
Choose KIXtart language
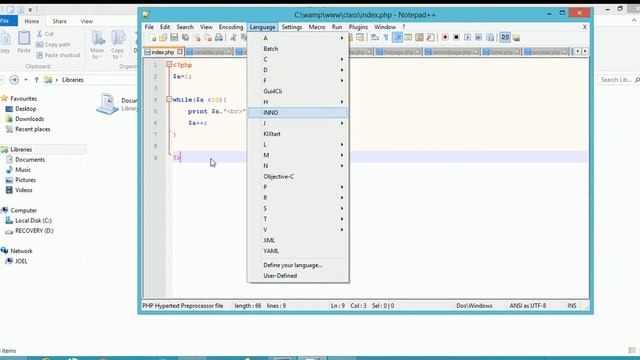(298, 134)
